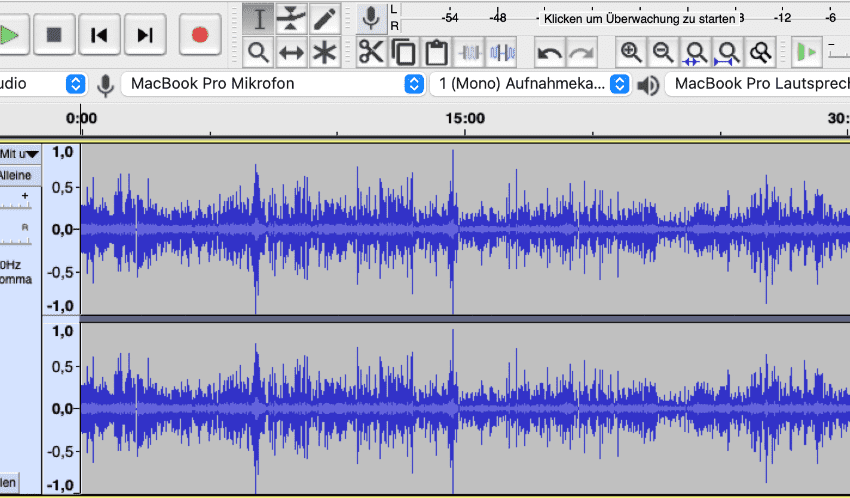The image size is (850, 498).
Task: Undo the last action
Action: (550, 53)
